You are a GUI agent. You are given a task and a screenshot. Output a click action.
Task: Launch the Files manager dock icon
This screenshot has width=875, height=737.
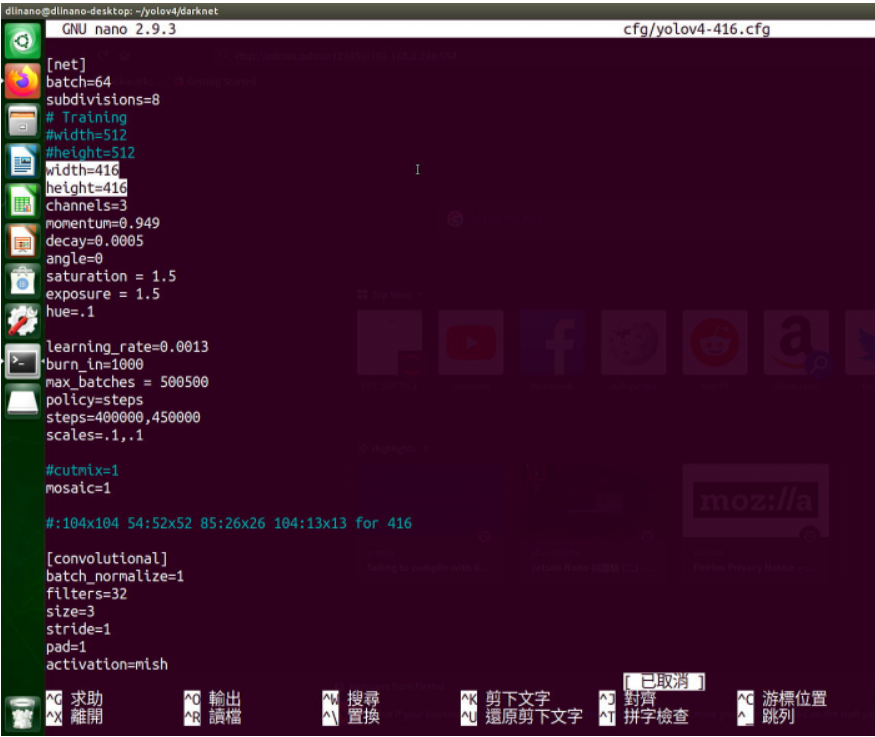coord(22,121)
